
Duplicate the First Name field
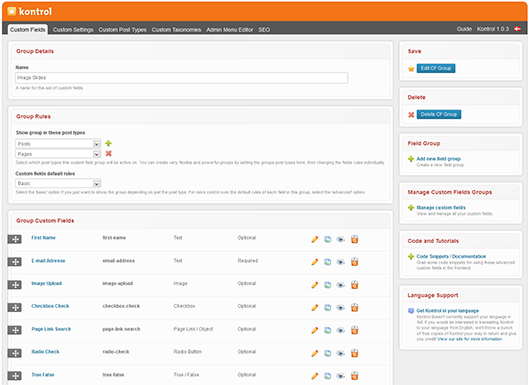(x=328, y=239)
